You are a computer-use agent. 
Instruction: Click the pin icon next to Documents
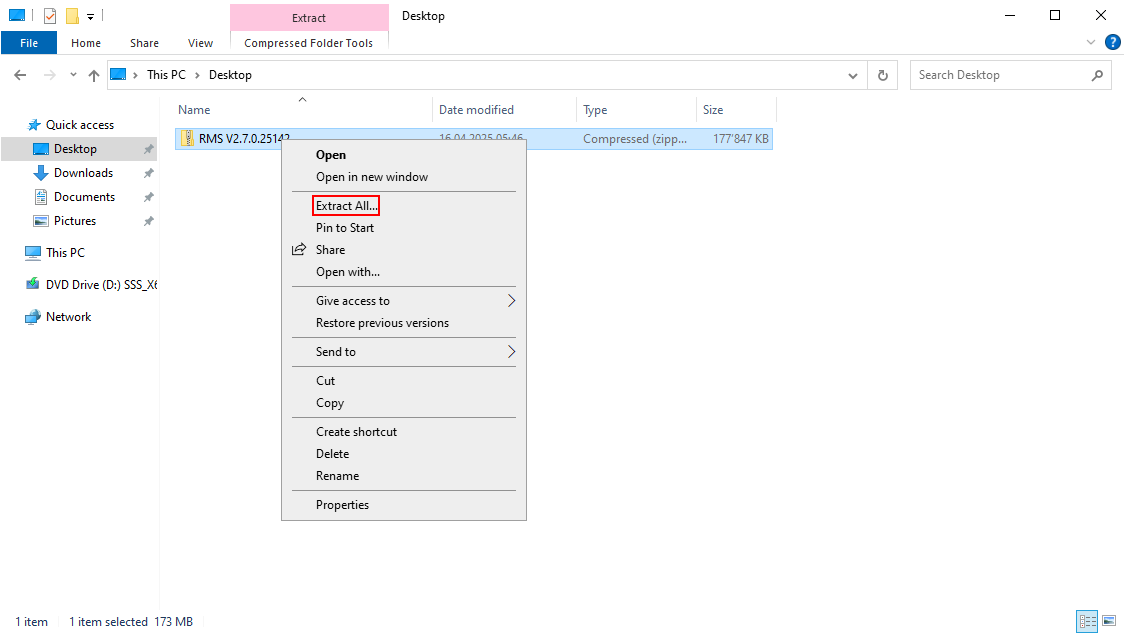click(149, 197)
